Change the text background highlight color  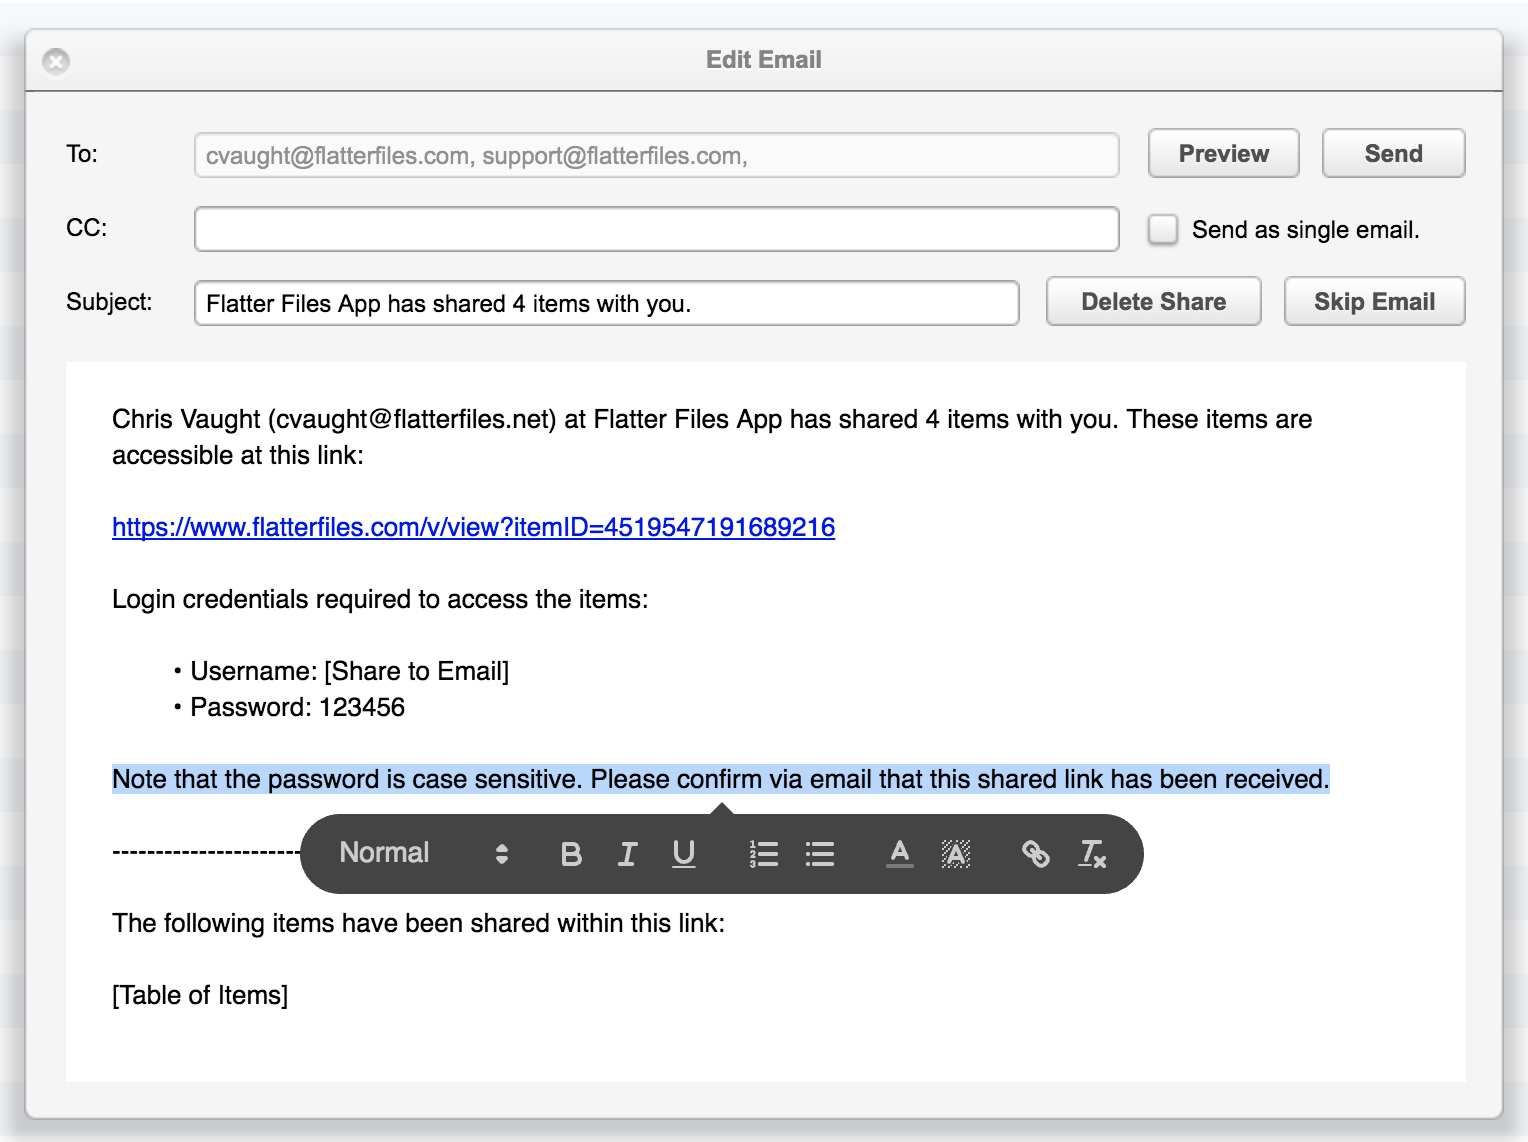(x=956, y=854)
